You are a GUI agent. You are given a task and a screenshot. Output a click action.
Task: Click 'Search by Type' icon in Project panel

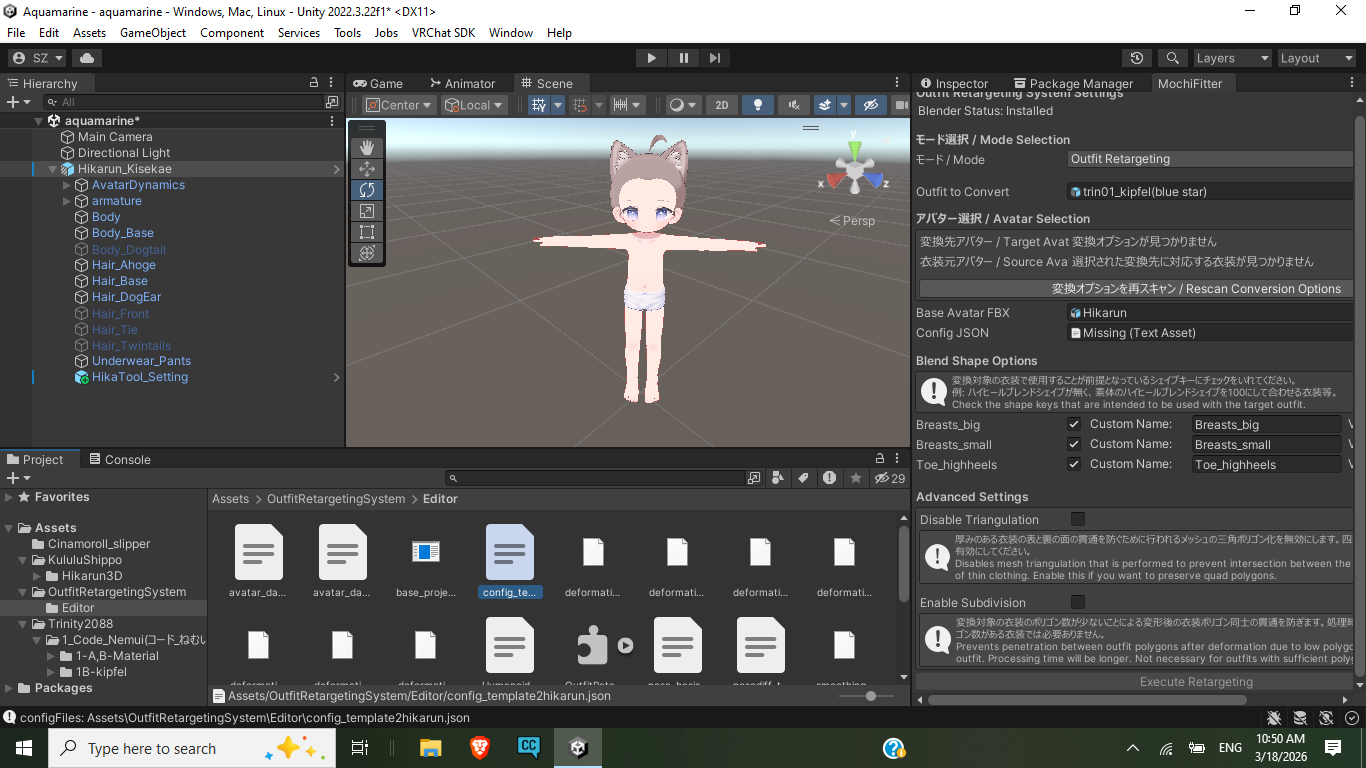pos(778,478)
